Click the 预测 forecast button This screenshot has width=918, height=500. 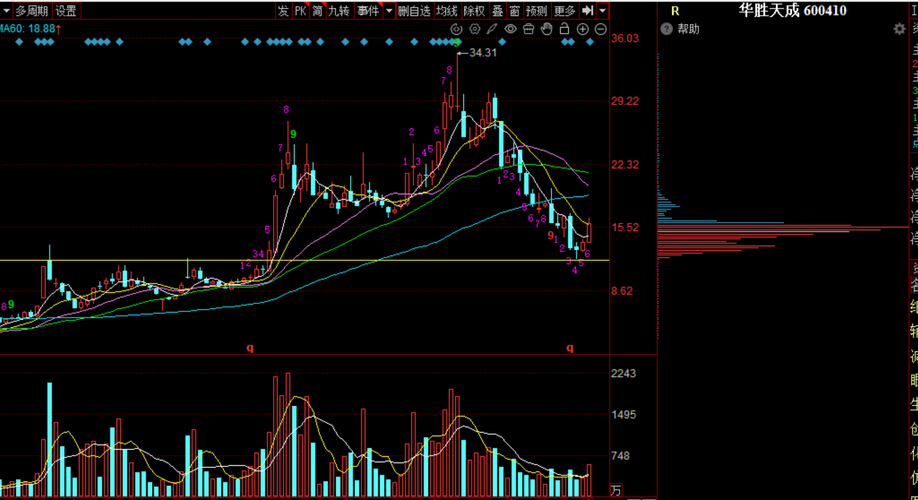pos(536,11)
